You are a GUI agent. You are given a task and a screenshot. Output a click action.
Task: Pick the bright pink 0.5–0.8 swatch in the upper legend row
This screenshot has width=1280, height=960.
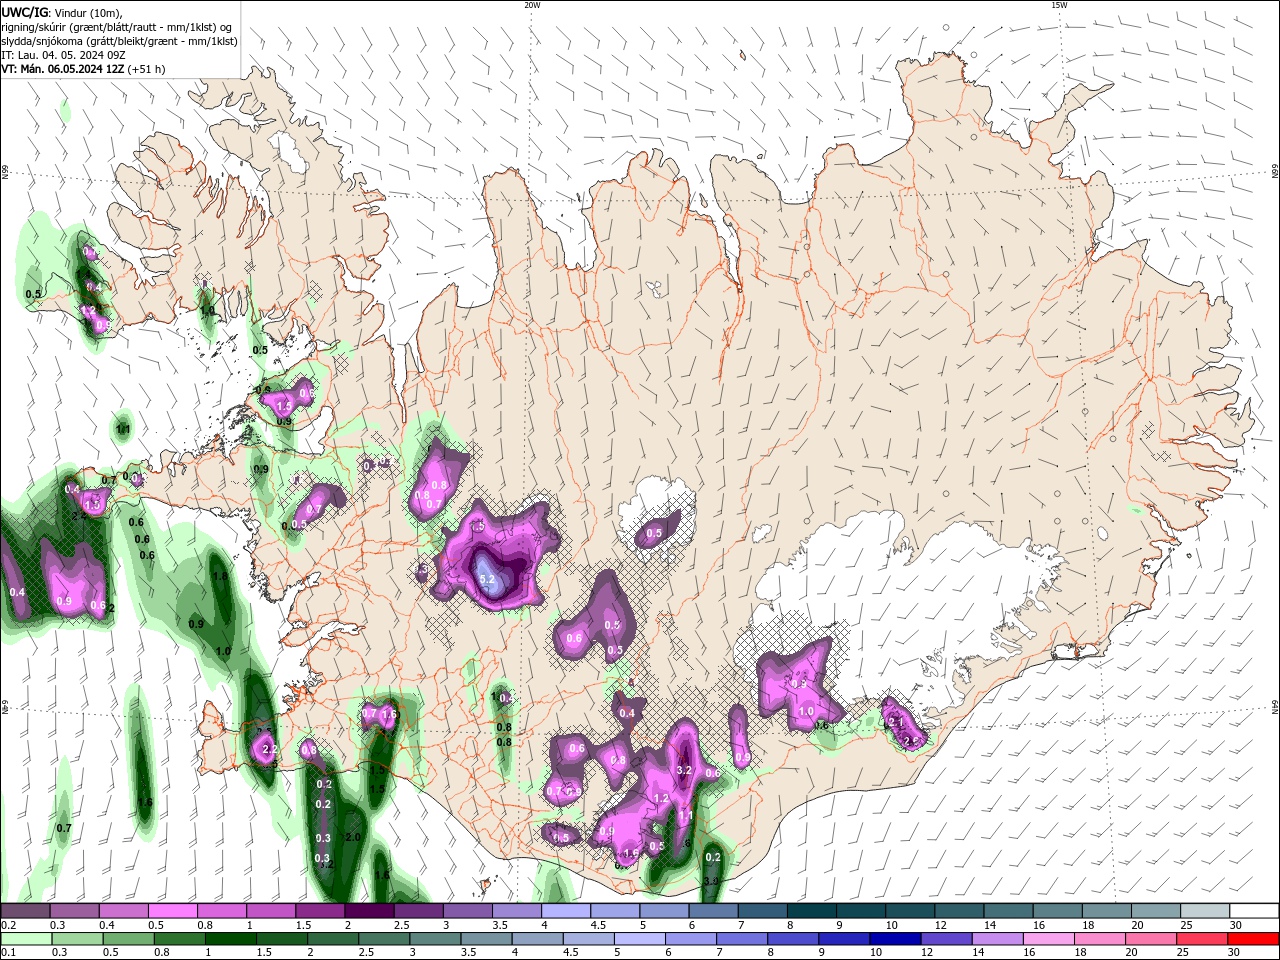(172, 911)
